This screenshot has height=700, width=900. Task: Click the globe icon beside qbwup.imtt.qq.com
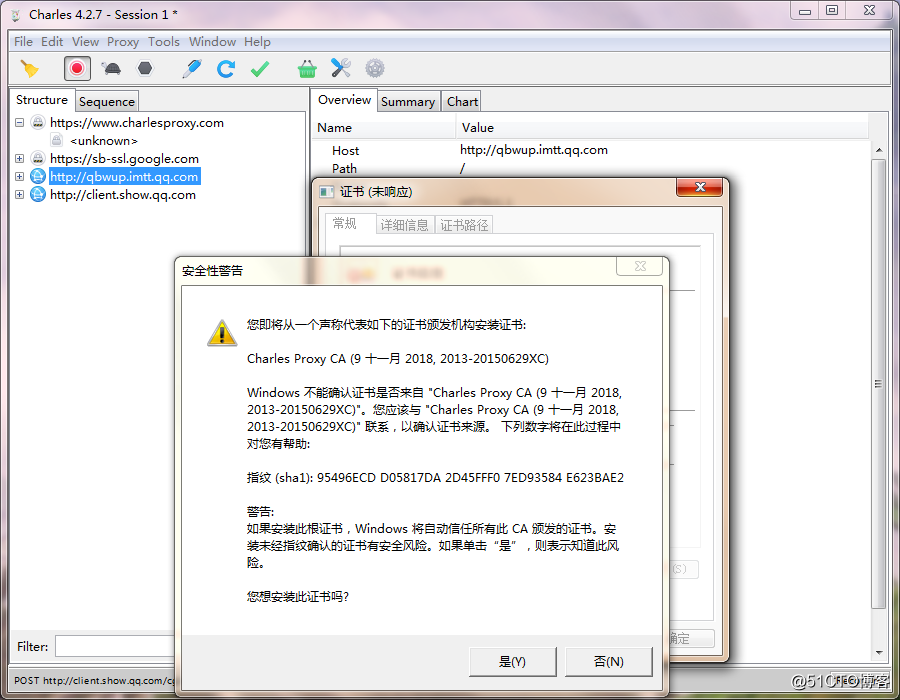(x=38, y=177)
